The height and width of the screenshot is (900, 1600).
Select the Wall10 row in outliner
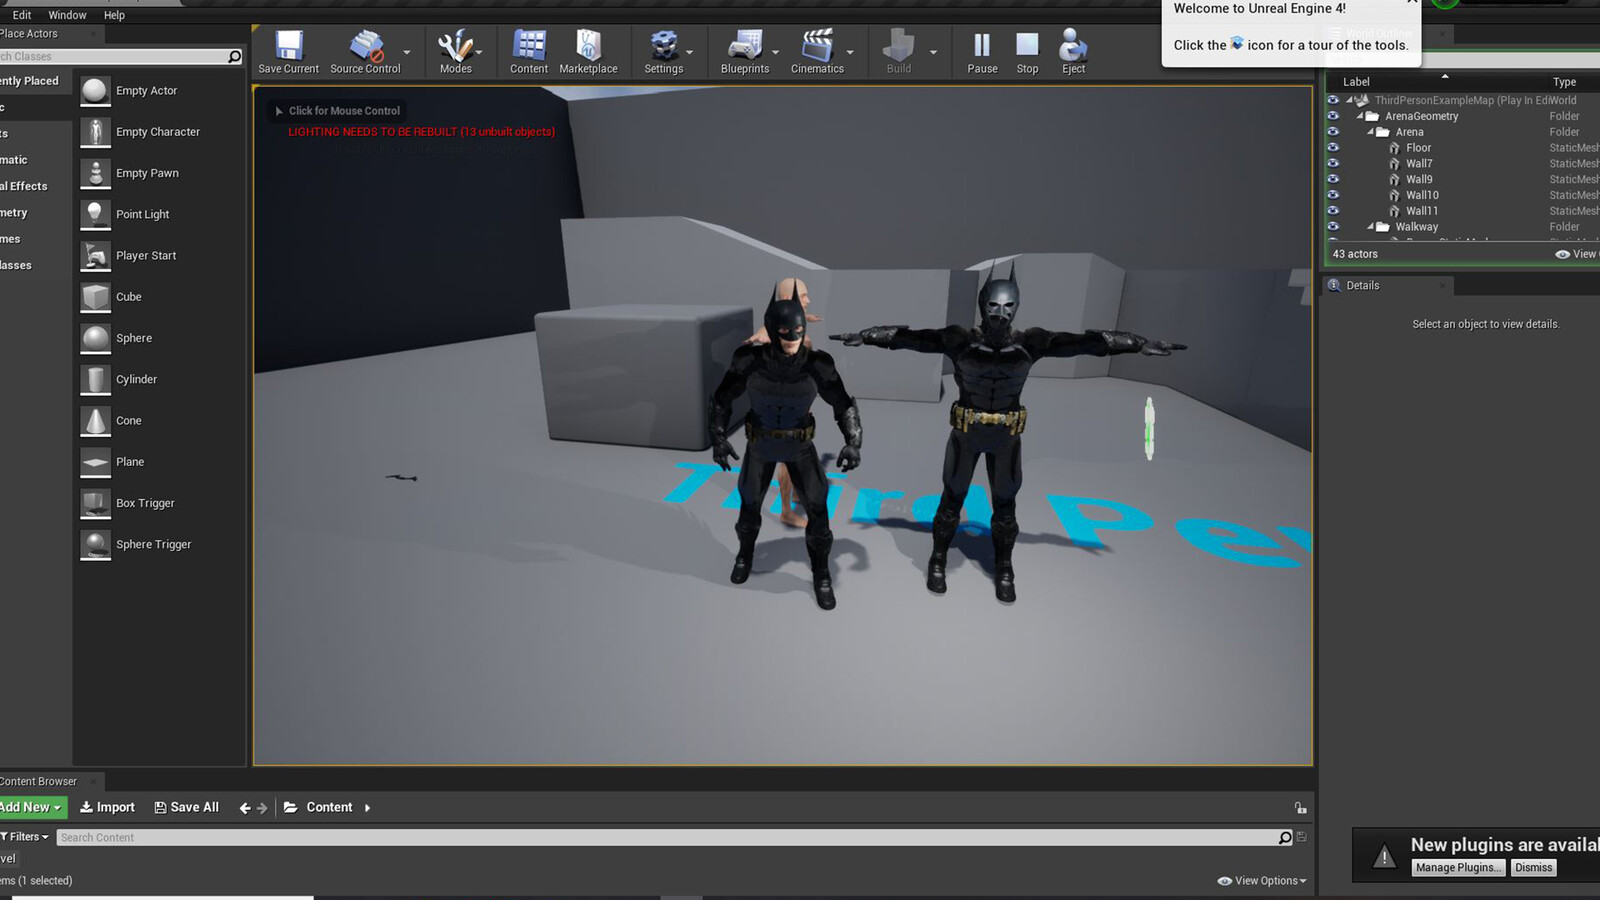coord(1463,195)
